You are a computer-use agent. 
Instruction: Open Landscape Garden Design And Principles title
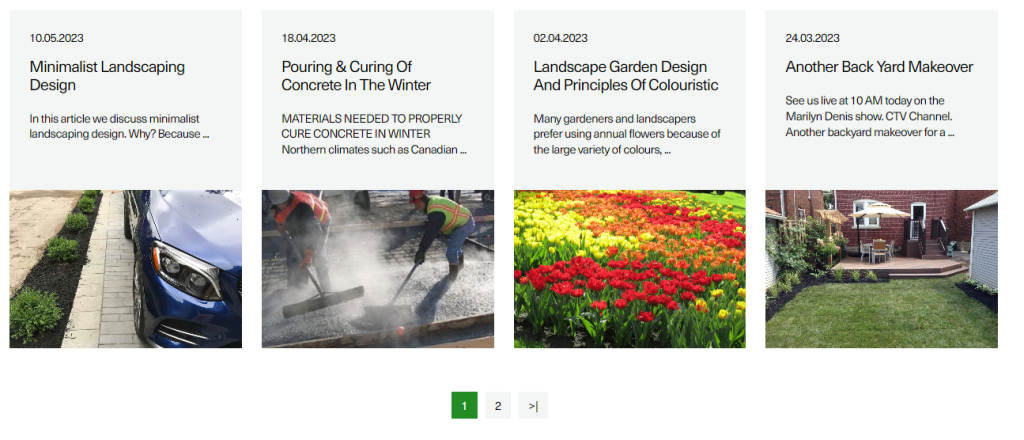pos(626,76)
